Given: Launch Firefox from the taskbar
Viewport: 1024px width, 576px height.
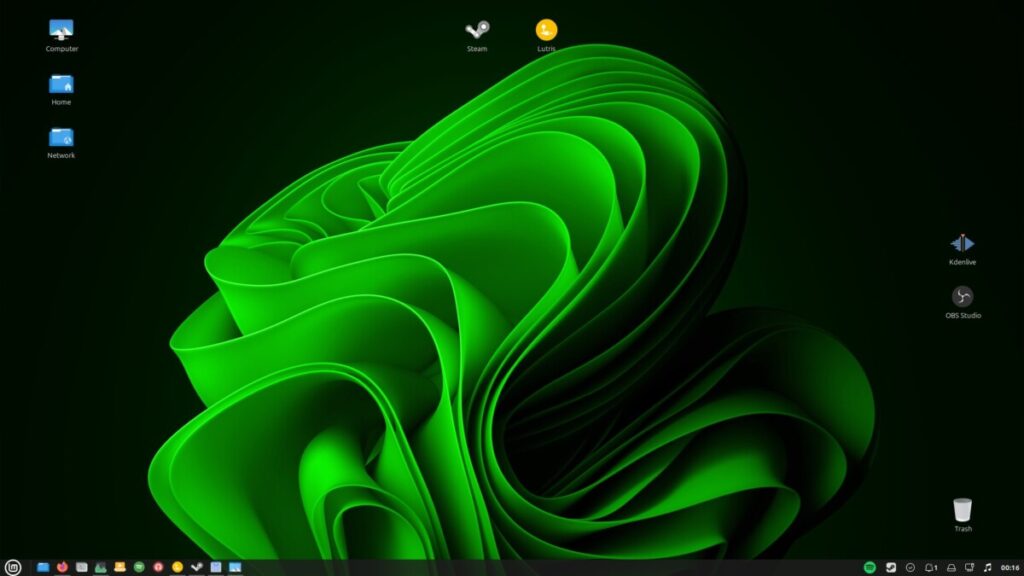Looking at the screenshot, I should point(62,565).
